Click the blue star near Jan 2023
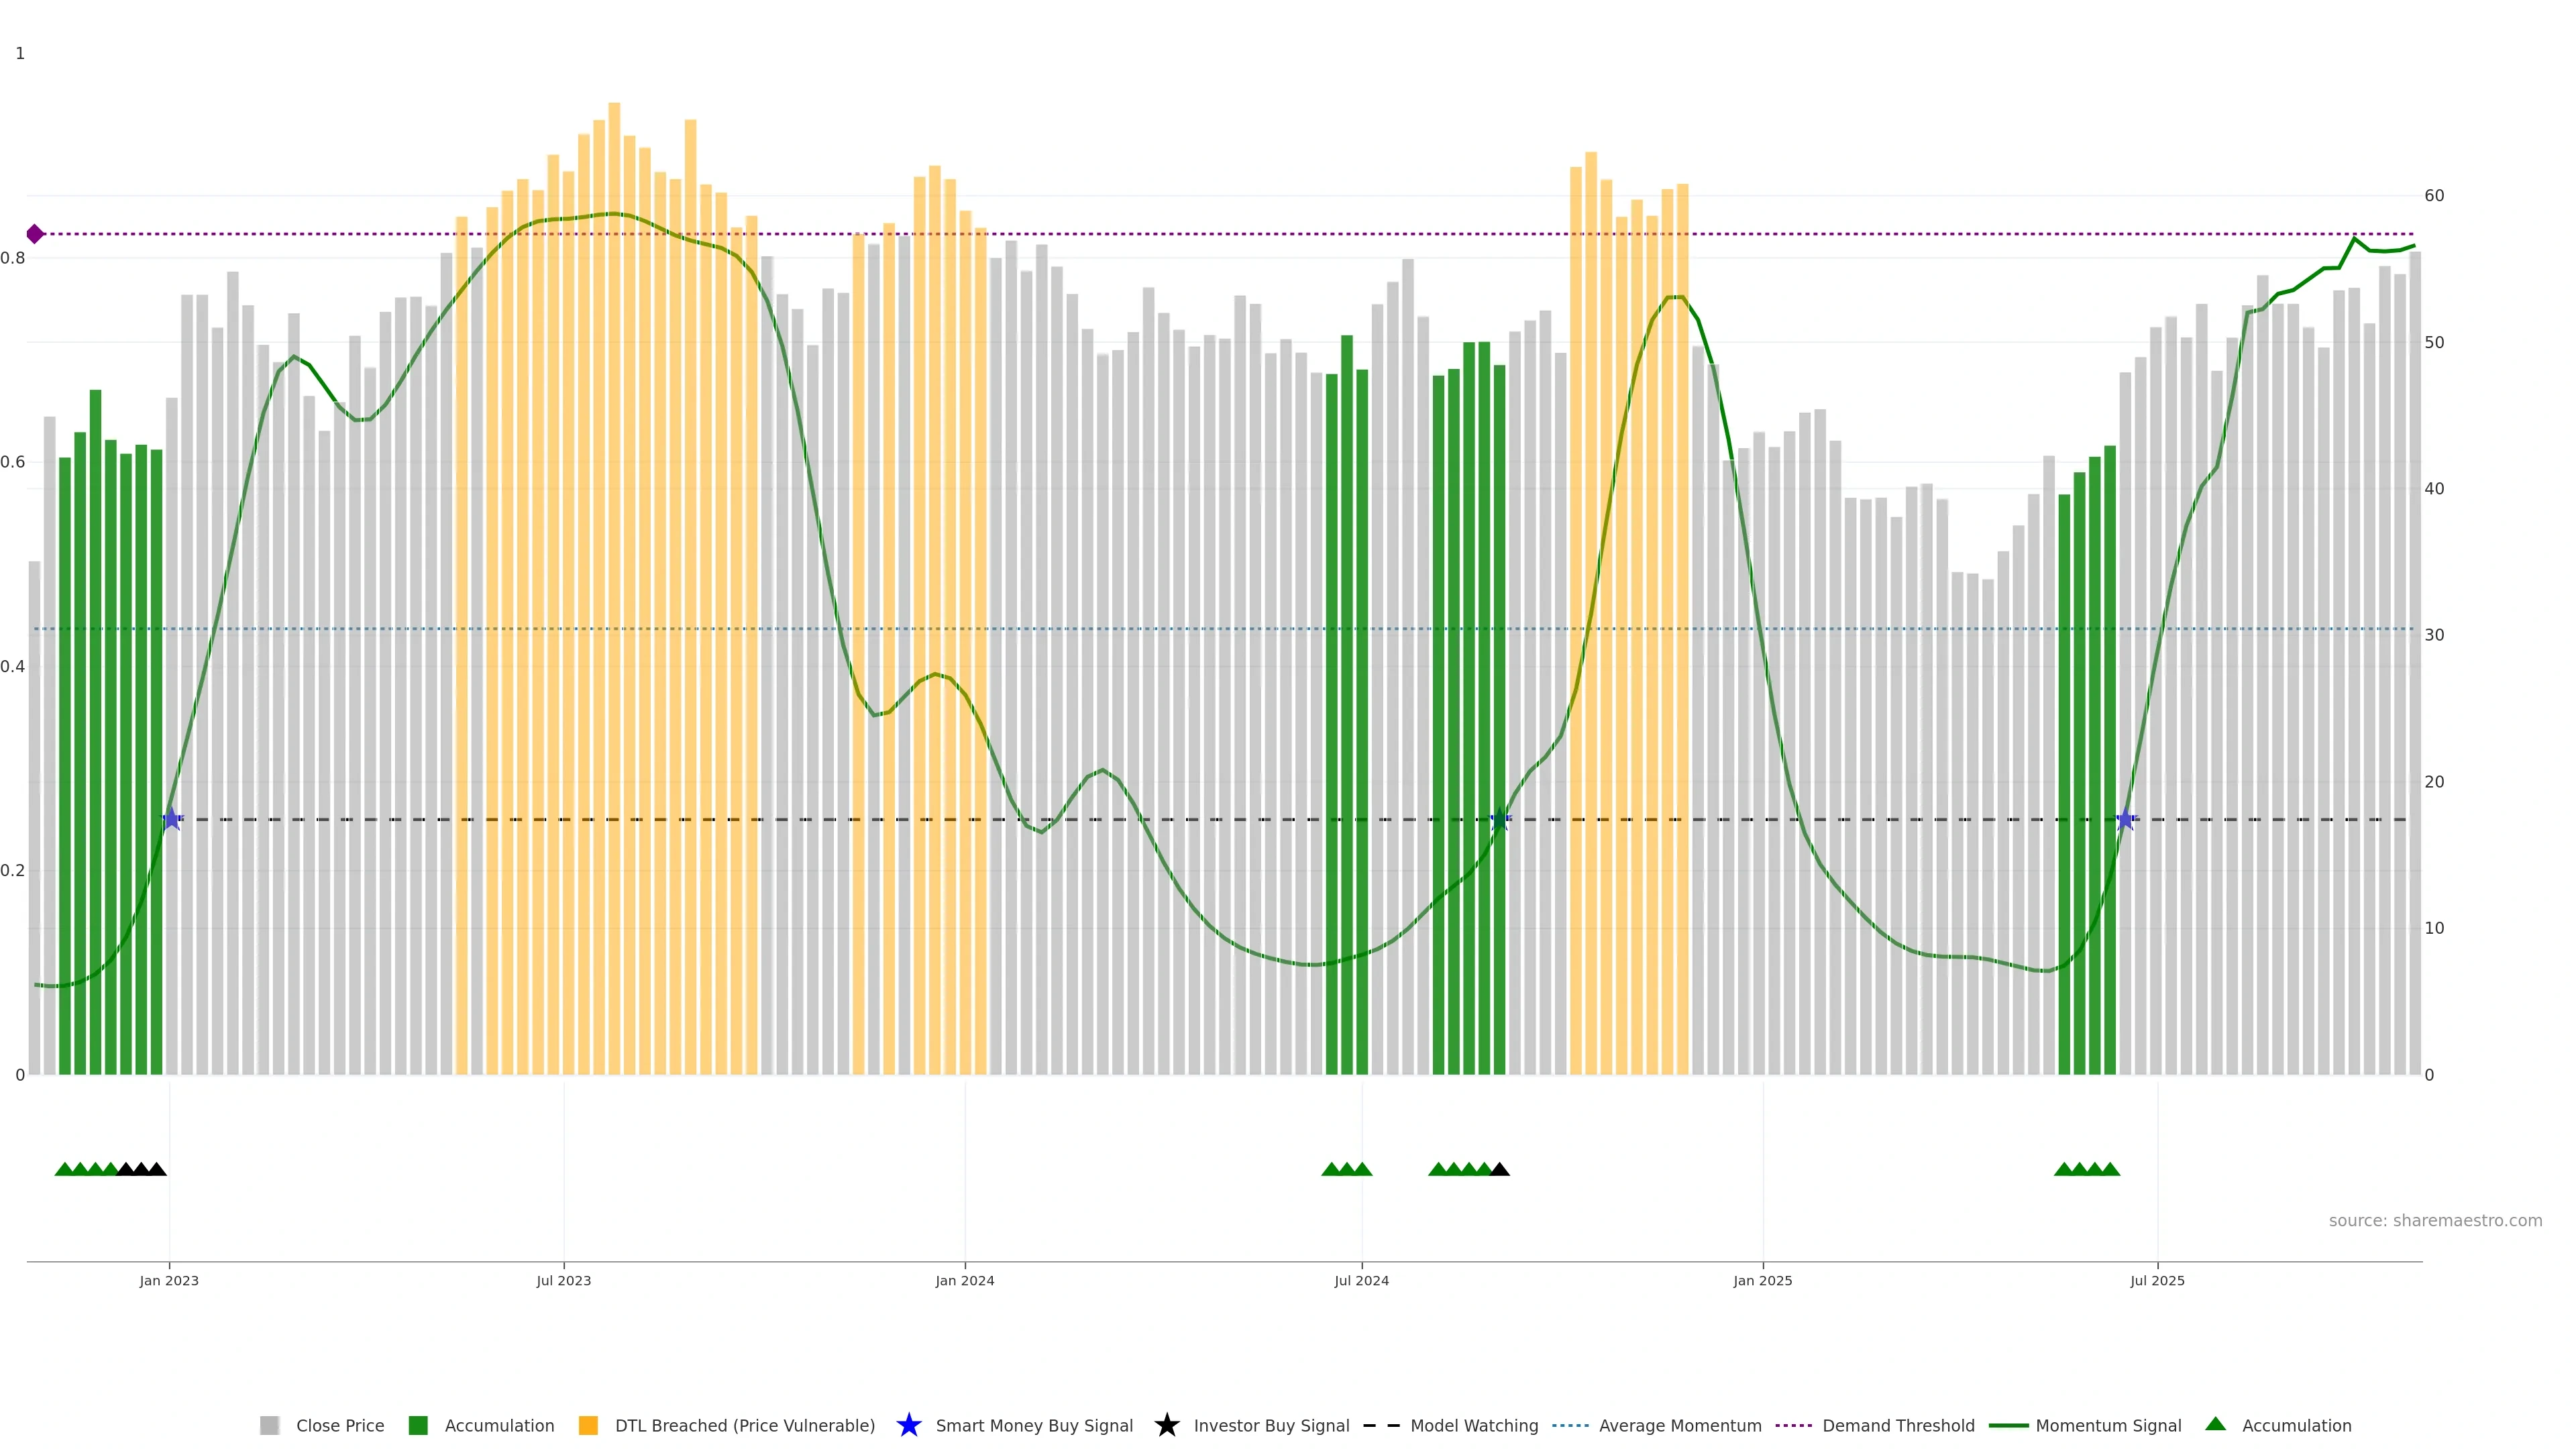2576x1449 pixels. click(171, 820)
